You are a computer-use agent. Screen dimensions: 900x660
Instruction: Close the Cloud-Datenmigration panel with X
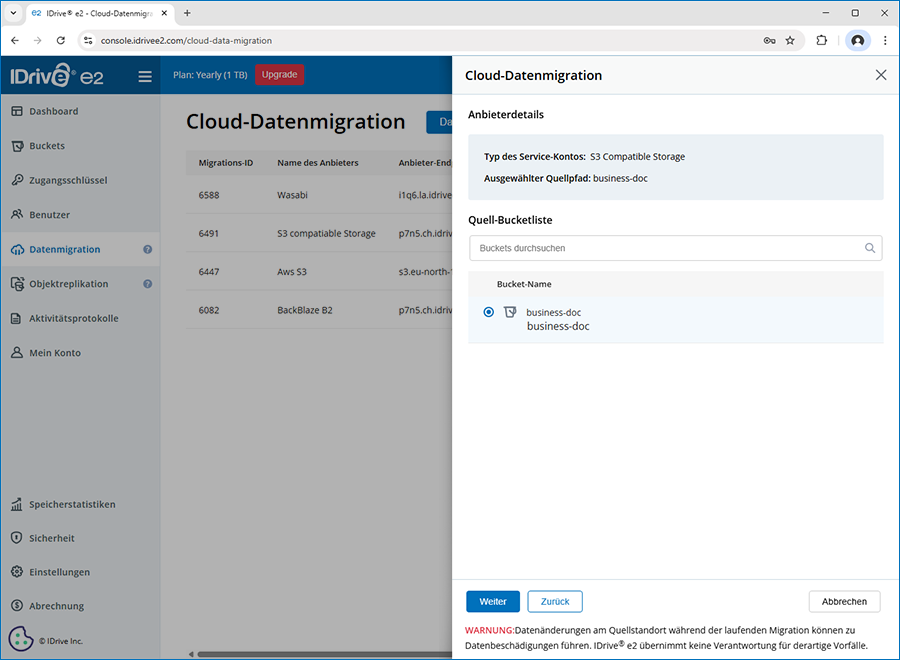coord(880,75)
